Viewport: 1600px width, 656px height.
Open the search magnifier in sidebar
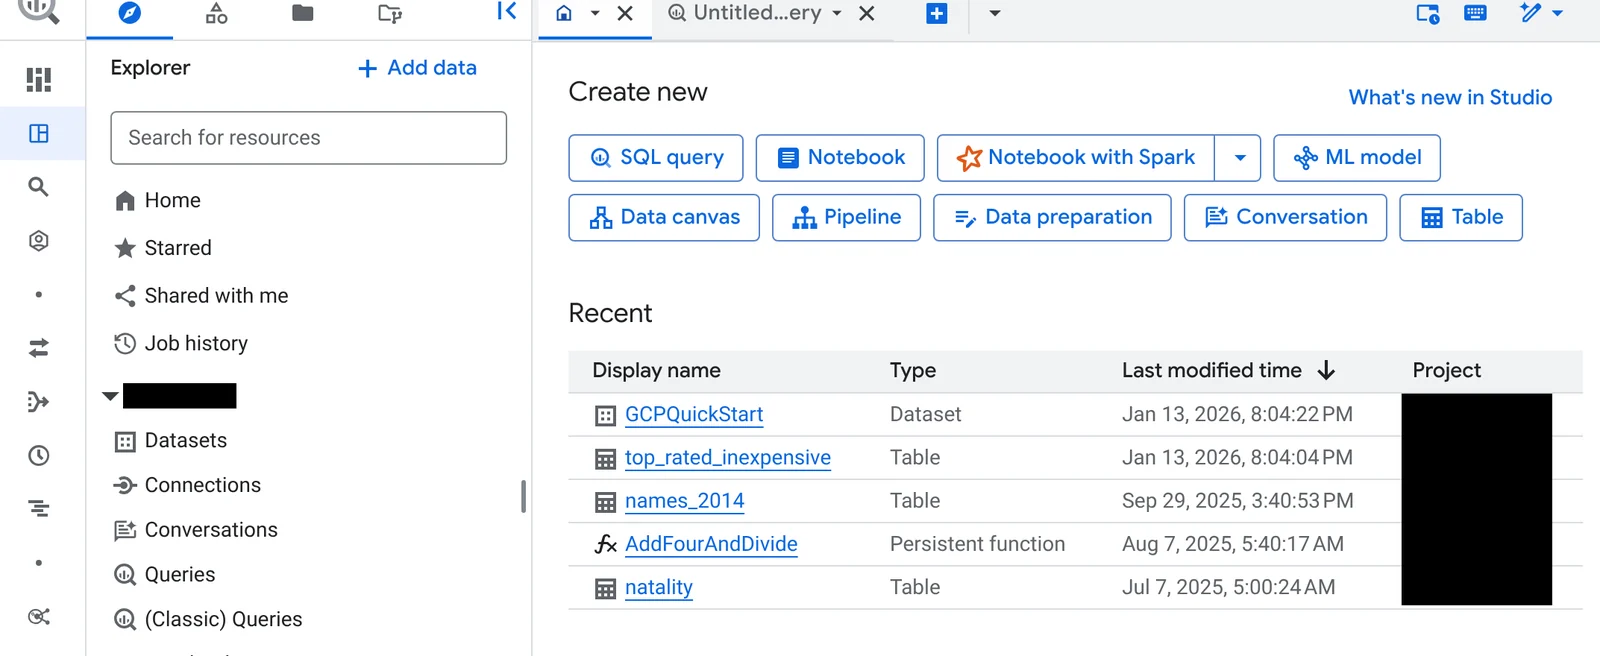[x=39, y=187]
